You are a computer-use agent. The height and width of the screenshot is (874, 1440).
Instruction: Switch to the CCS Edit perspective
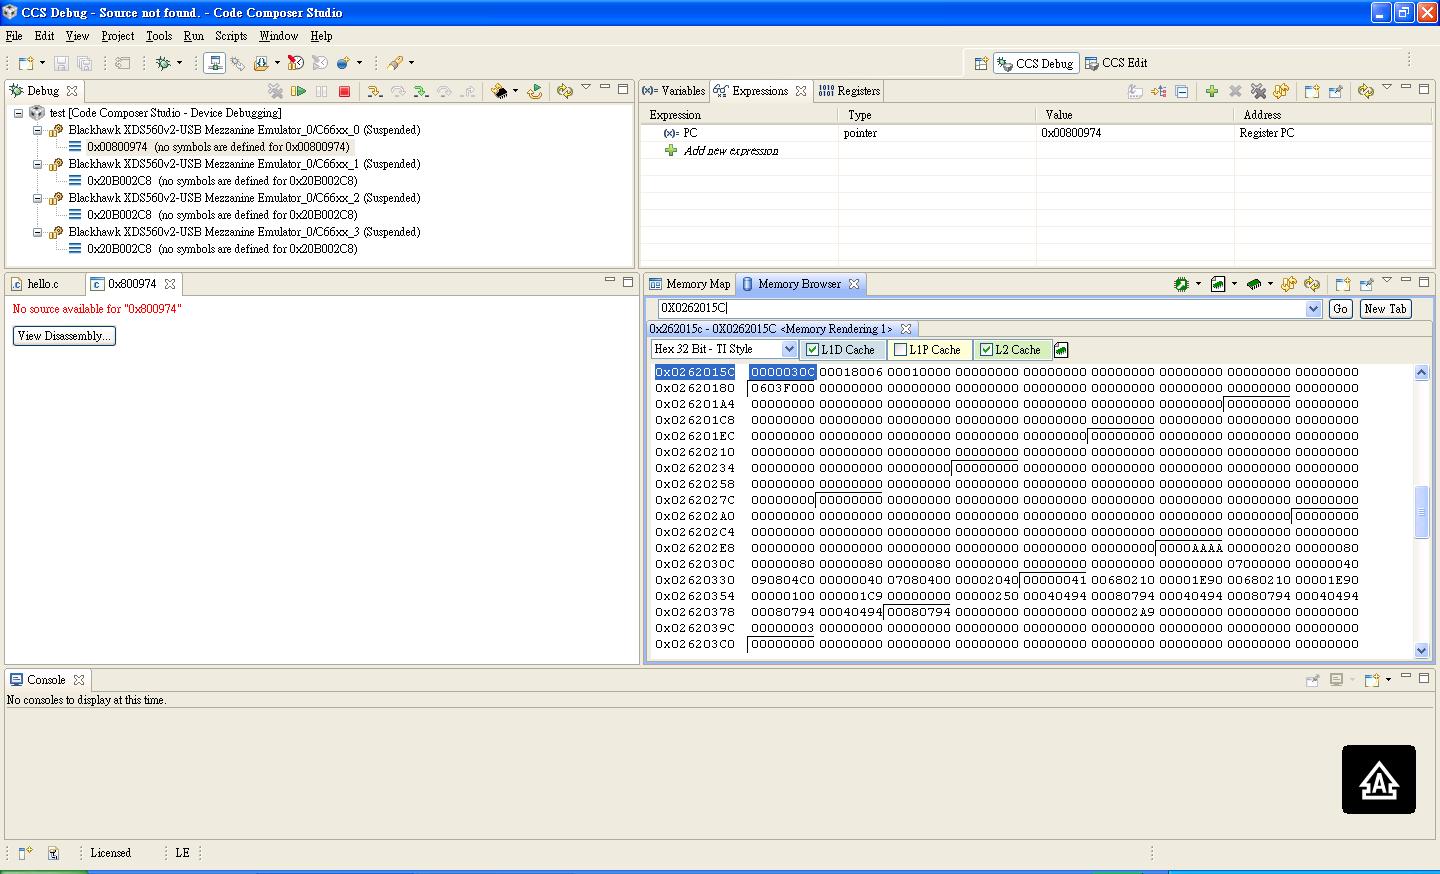(x=1116, y=63)
